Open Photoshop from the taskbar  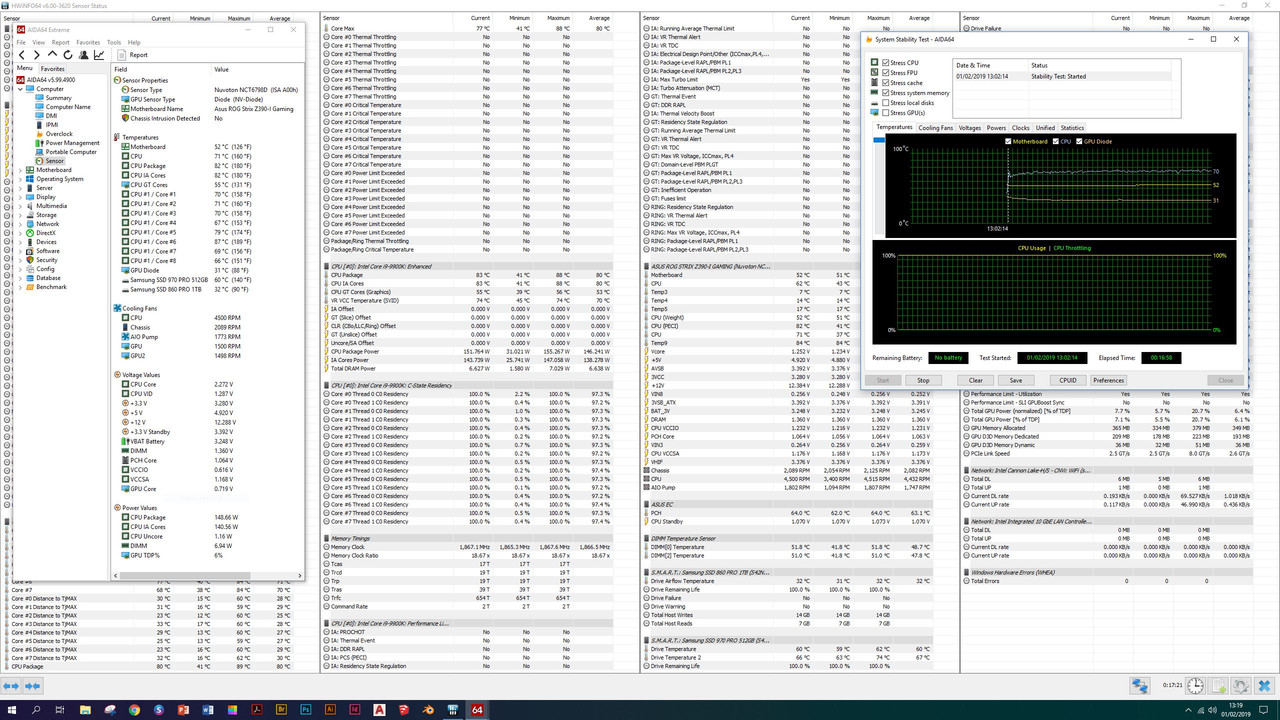304,710
